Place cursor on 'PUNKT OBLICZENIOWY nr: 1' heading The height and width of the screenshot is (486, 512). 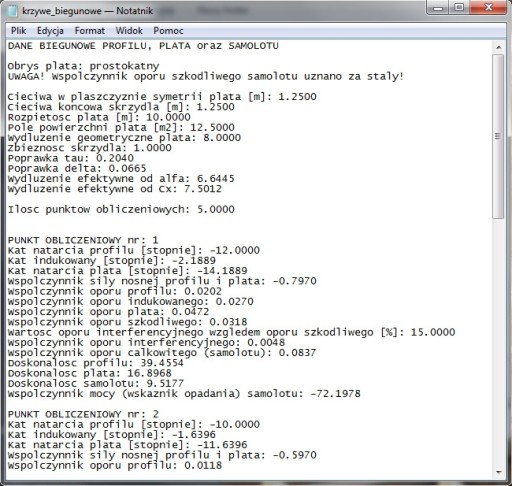tap(83, 240)
